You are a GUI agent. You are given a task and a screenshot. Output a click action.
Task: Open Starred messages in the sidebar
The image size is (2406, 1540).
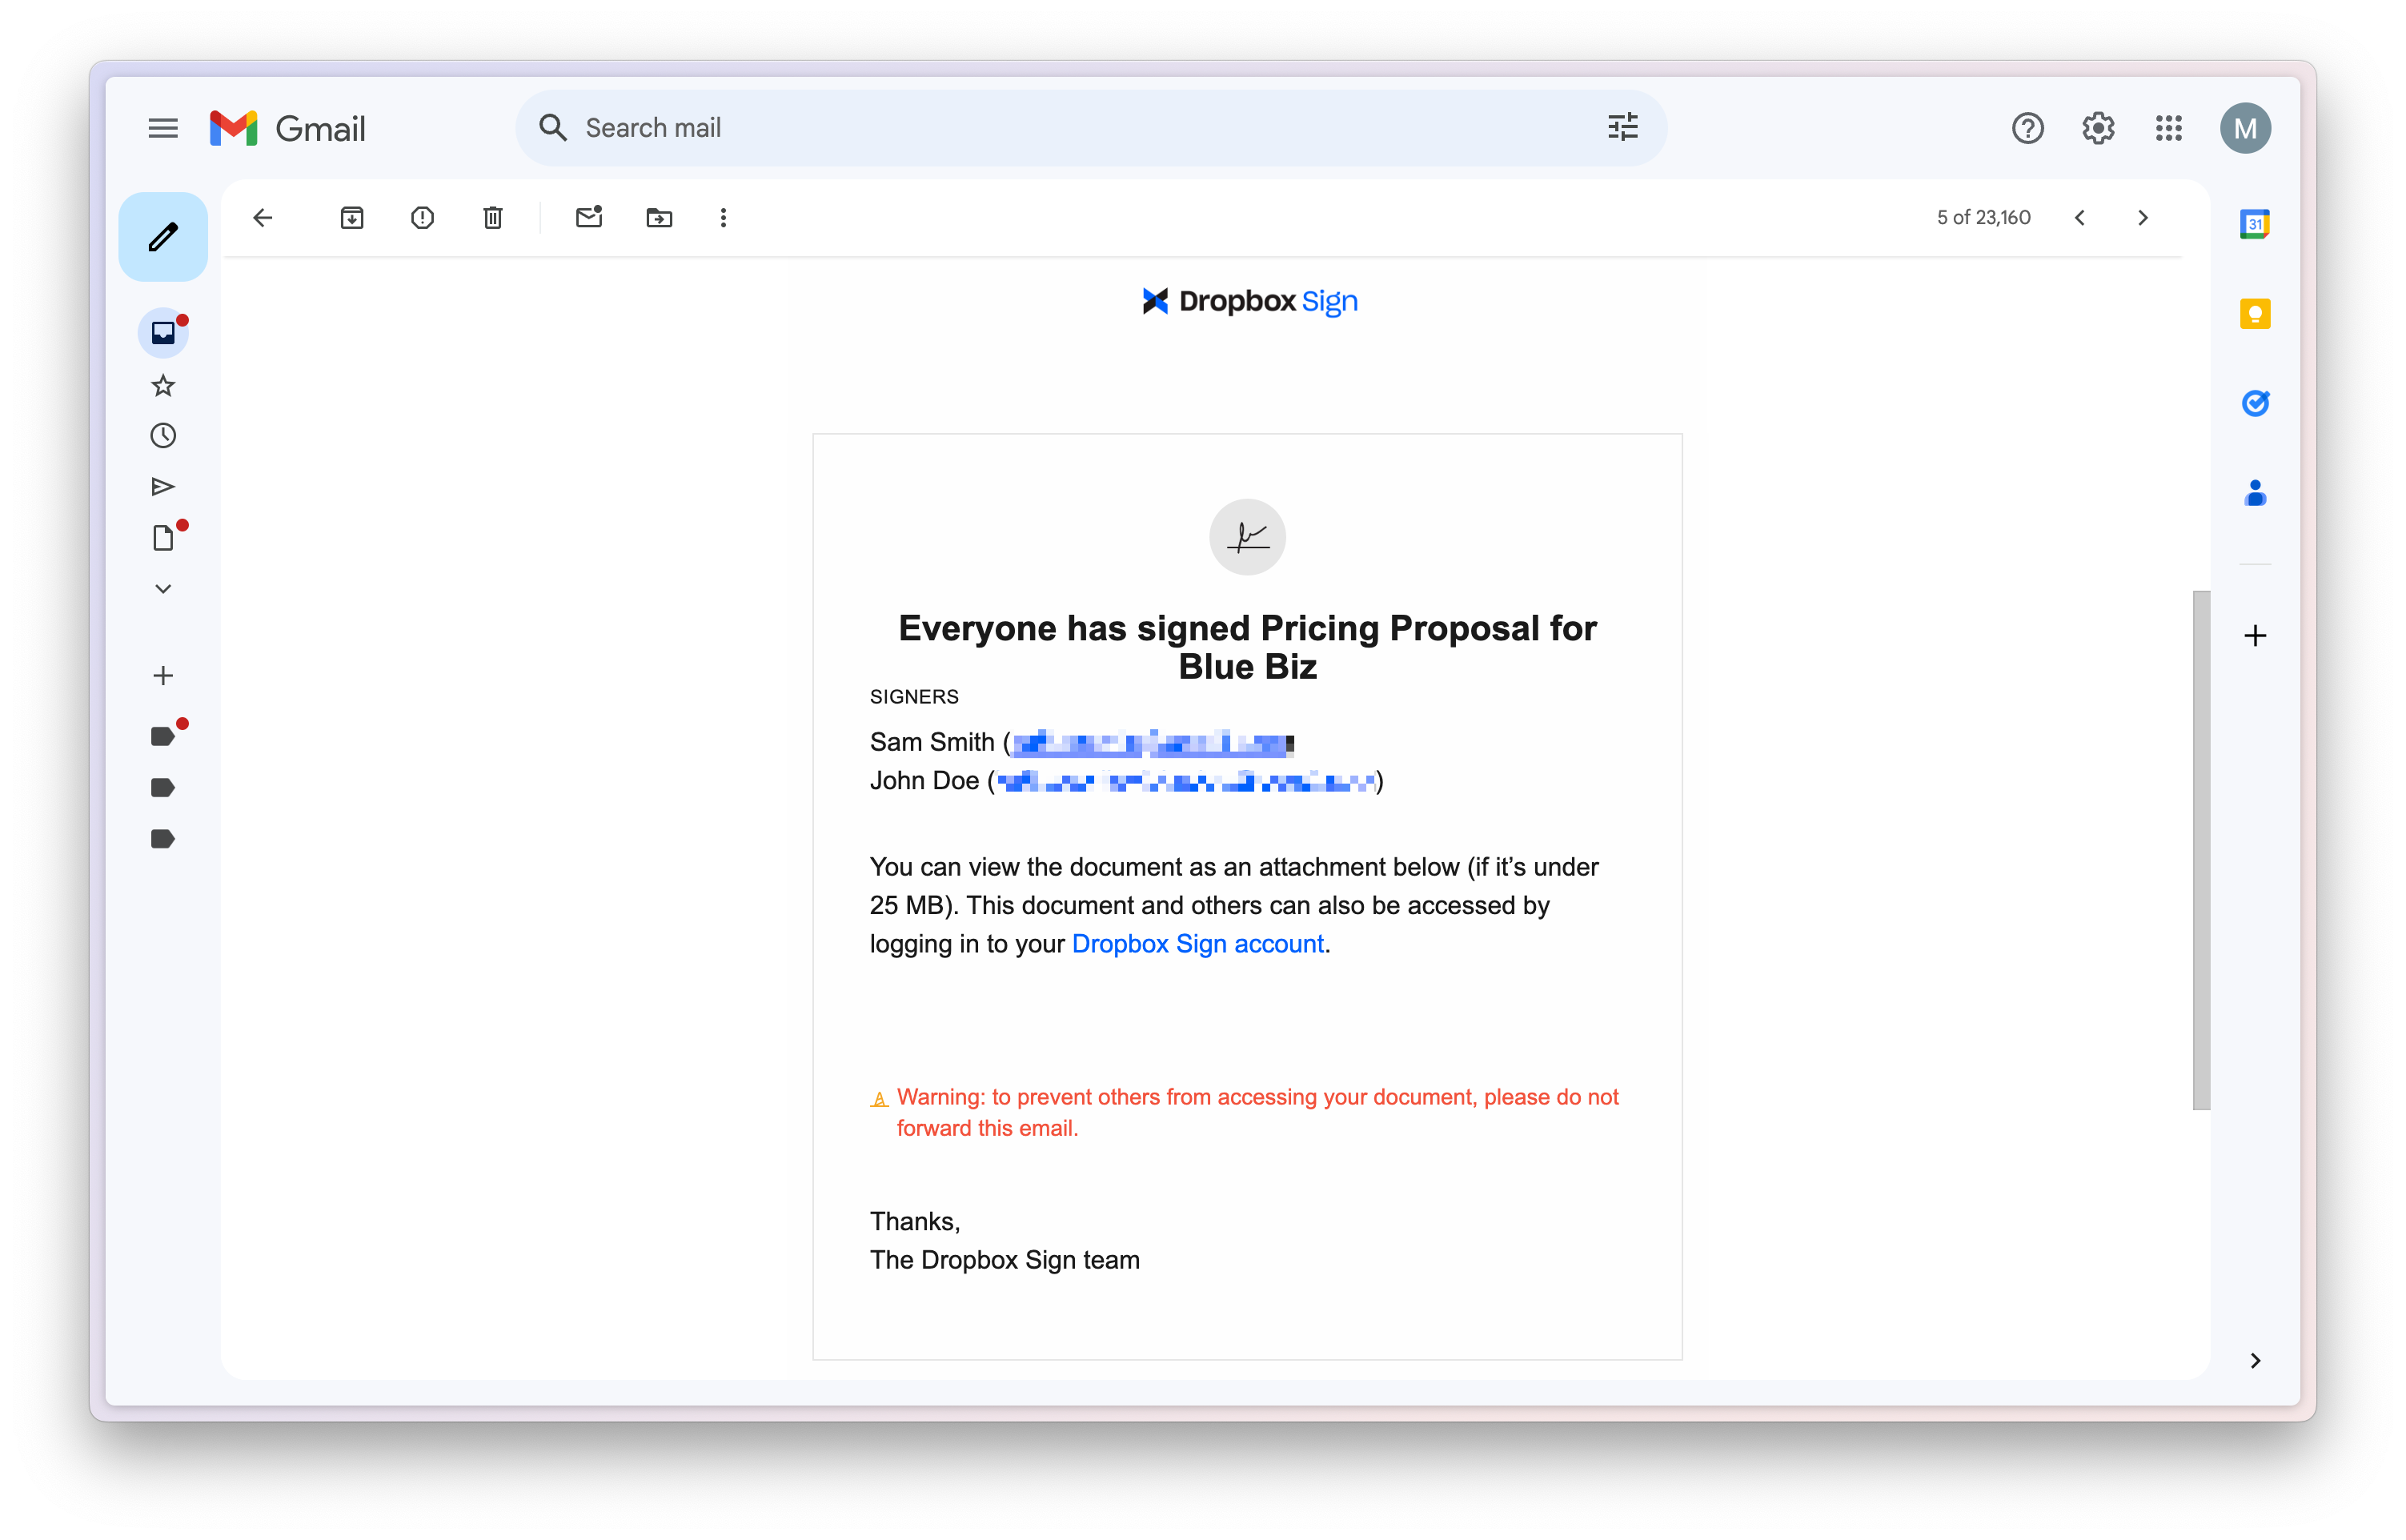[x=163, y=385]
